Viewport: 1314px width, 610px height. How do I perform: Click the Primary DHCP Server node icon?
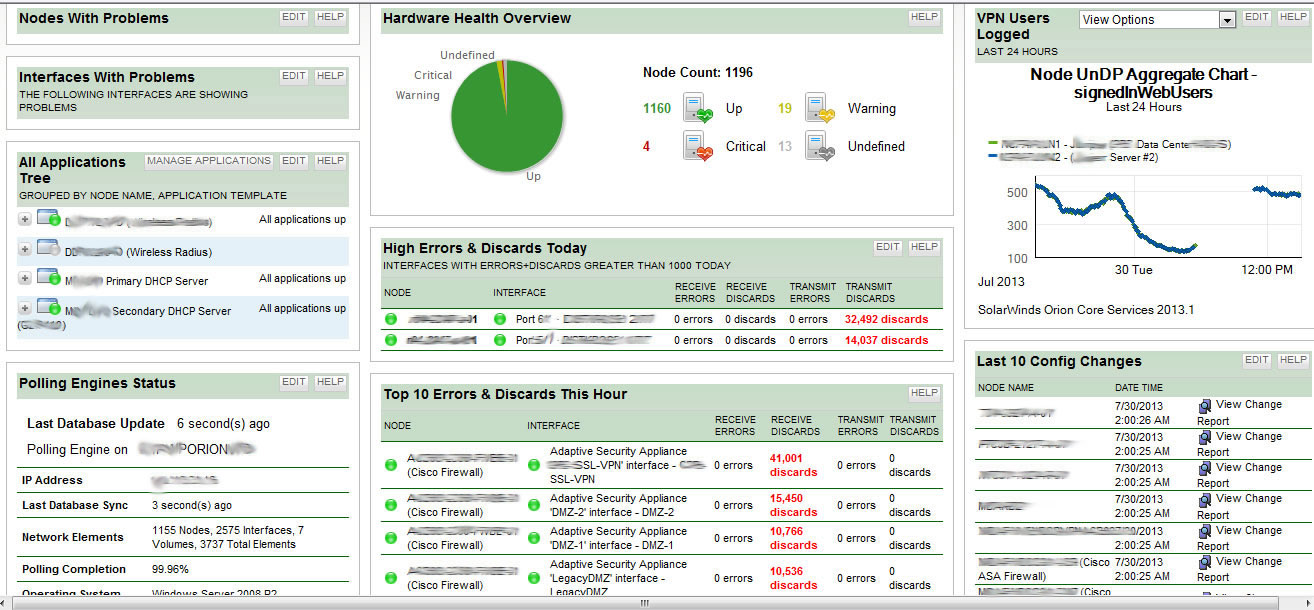(49, 277)
